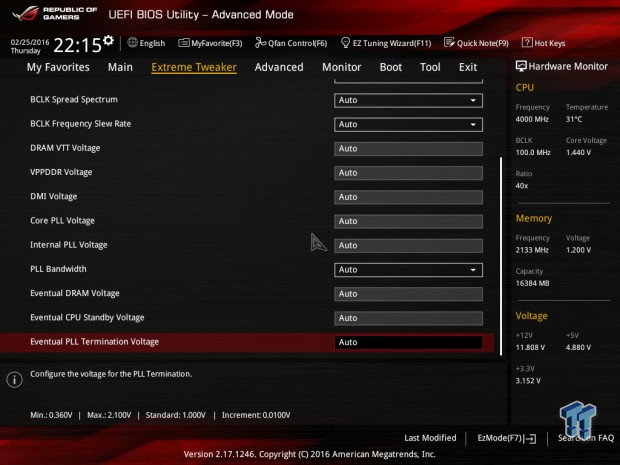Screen dimensions: 620x465
Task: Click the settings list scrollbar
Action: pos(501,256)
